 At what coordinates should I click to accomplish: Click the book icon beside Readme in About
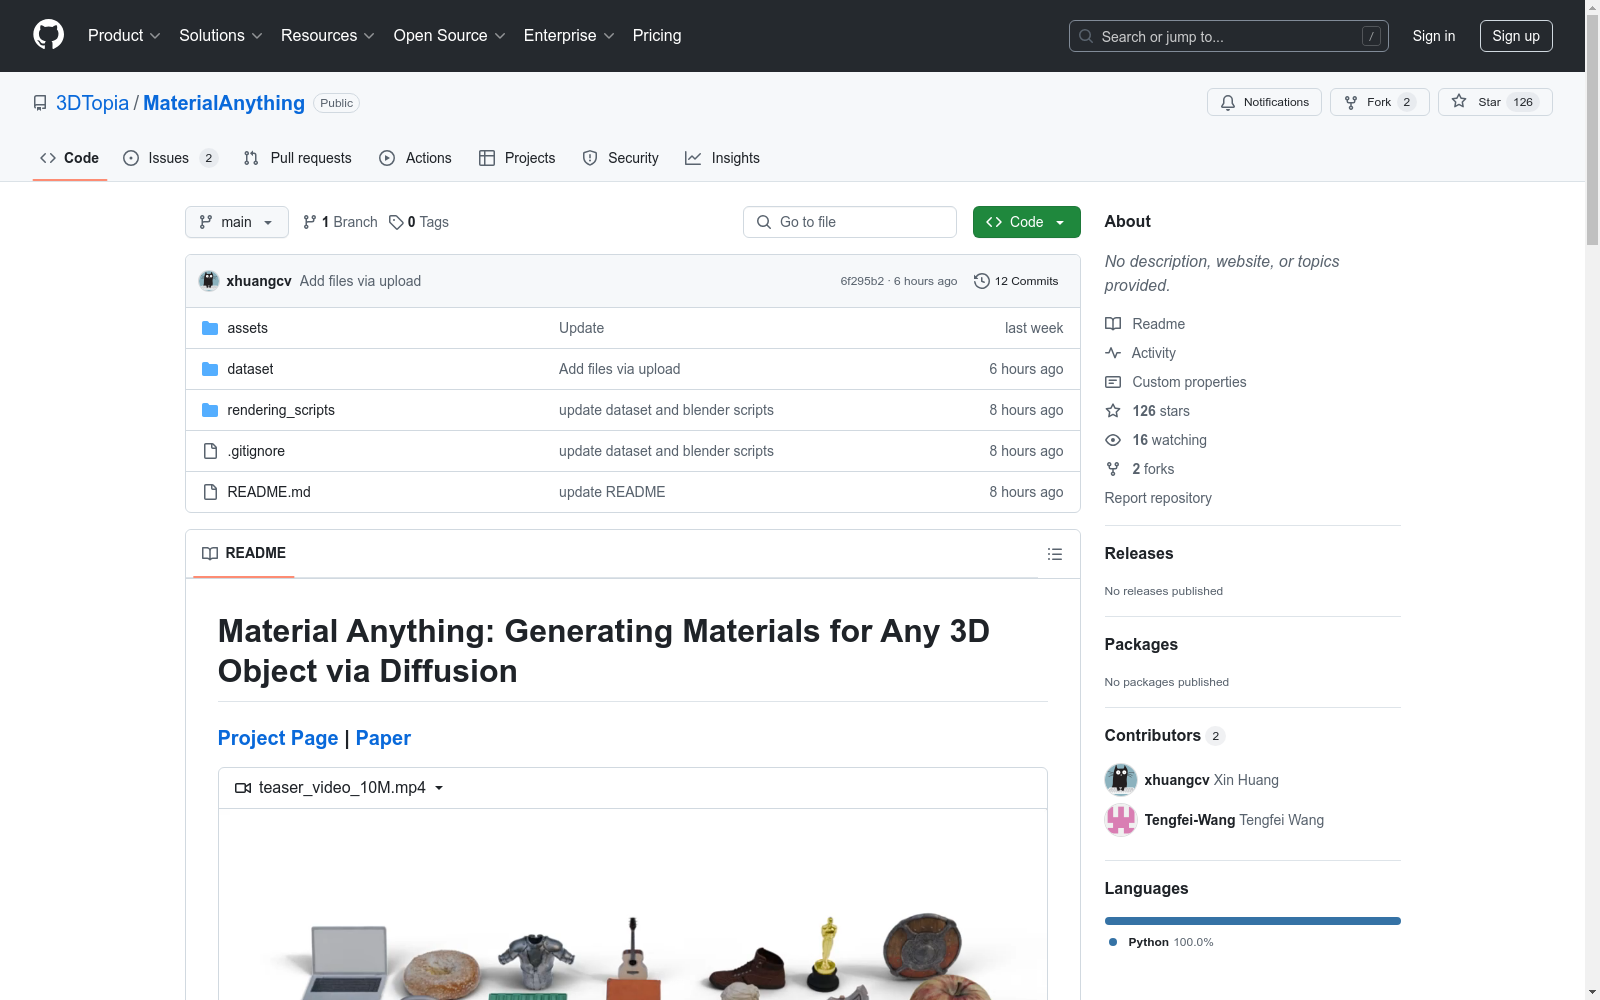(x=1113, y=324)
